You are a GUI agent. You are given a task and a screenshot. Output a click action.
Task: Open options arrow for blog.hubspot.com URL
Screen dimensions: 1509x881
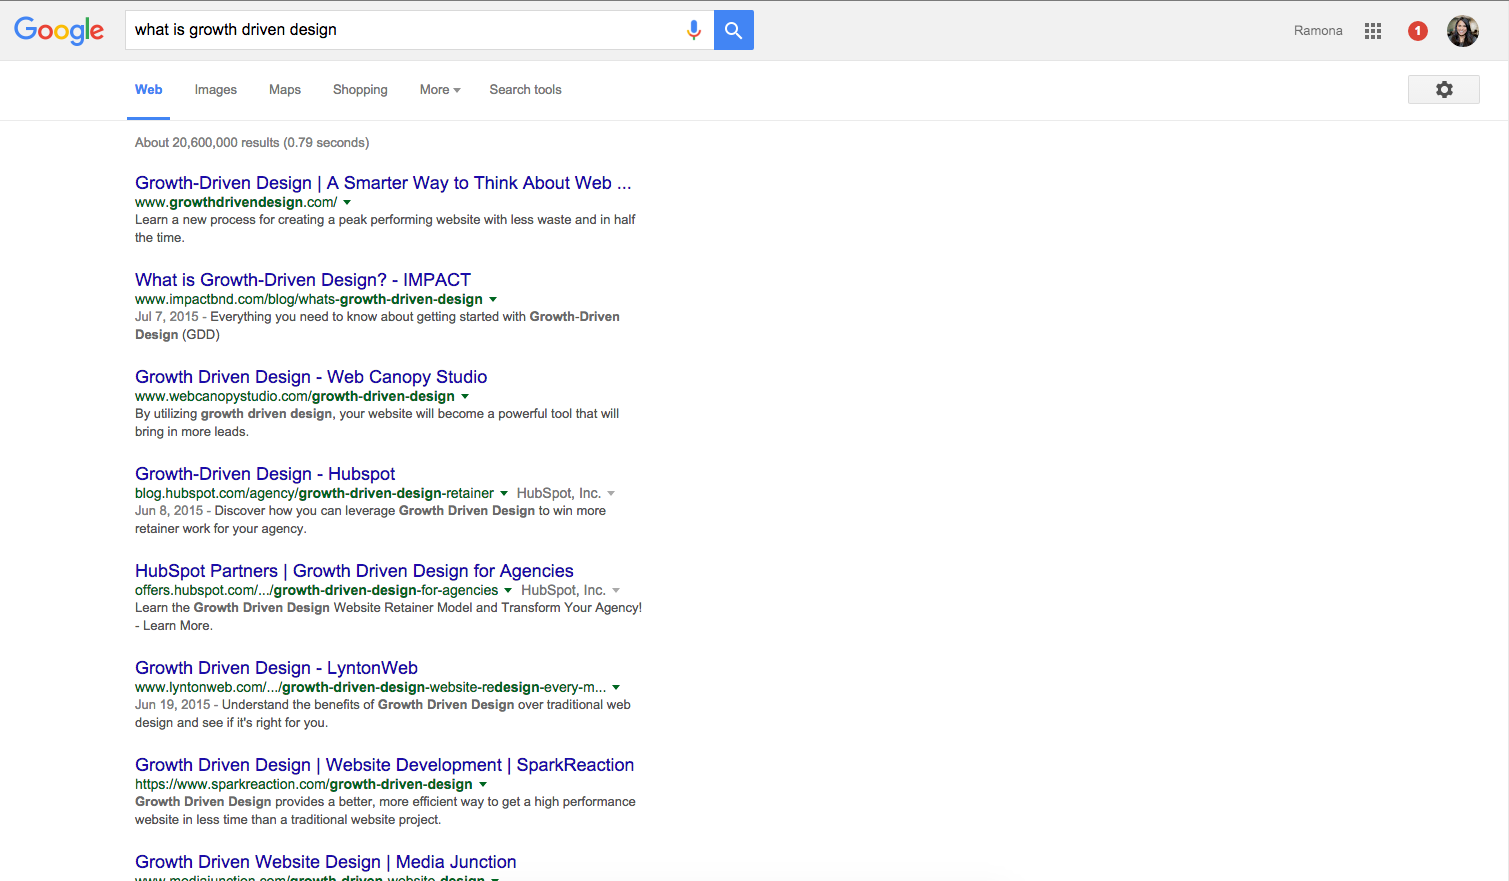tap(504, 493)
